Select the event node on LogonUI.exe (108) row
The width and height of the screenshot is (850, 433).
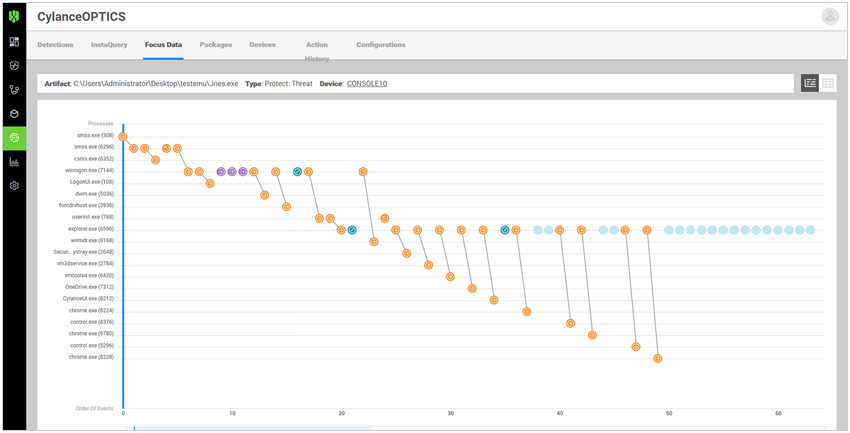pyautogui.click(x=210, y=183)
